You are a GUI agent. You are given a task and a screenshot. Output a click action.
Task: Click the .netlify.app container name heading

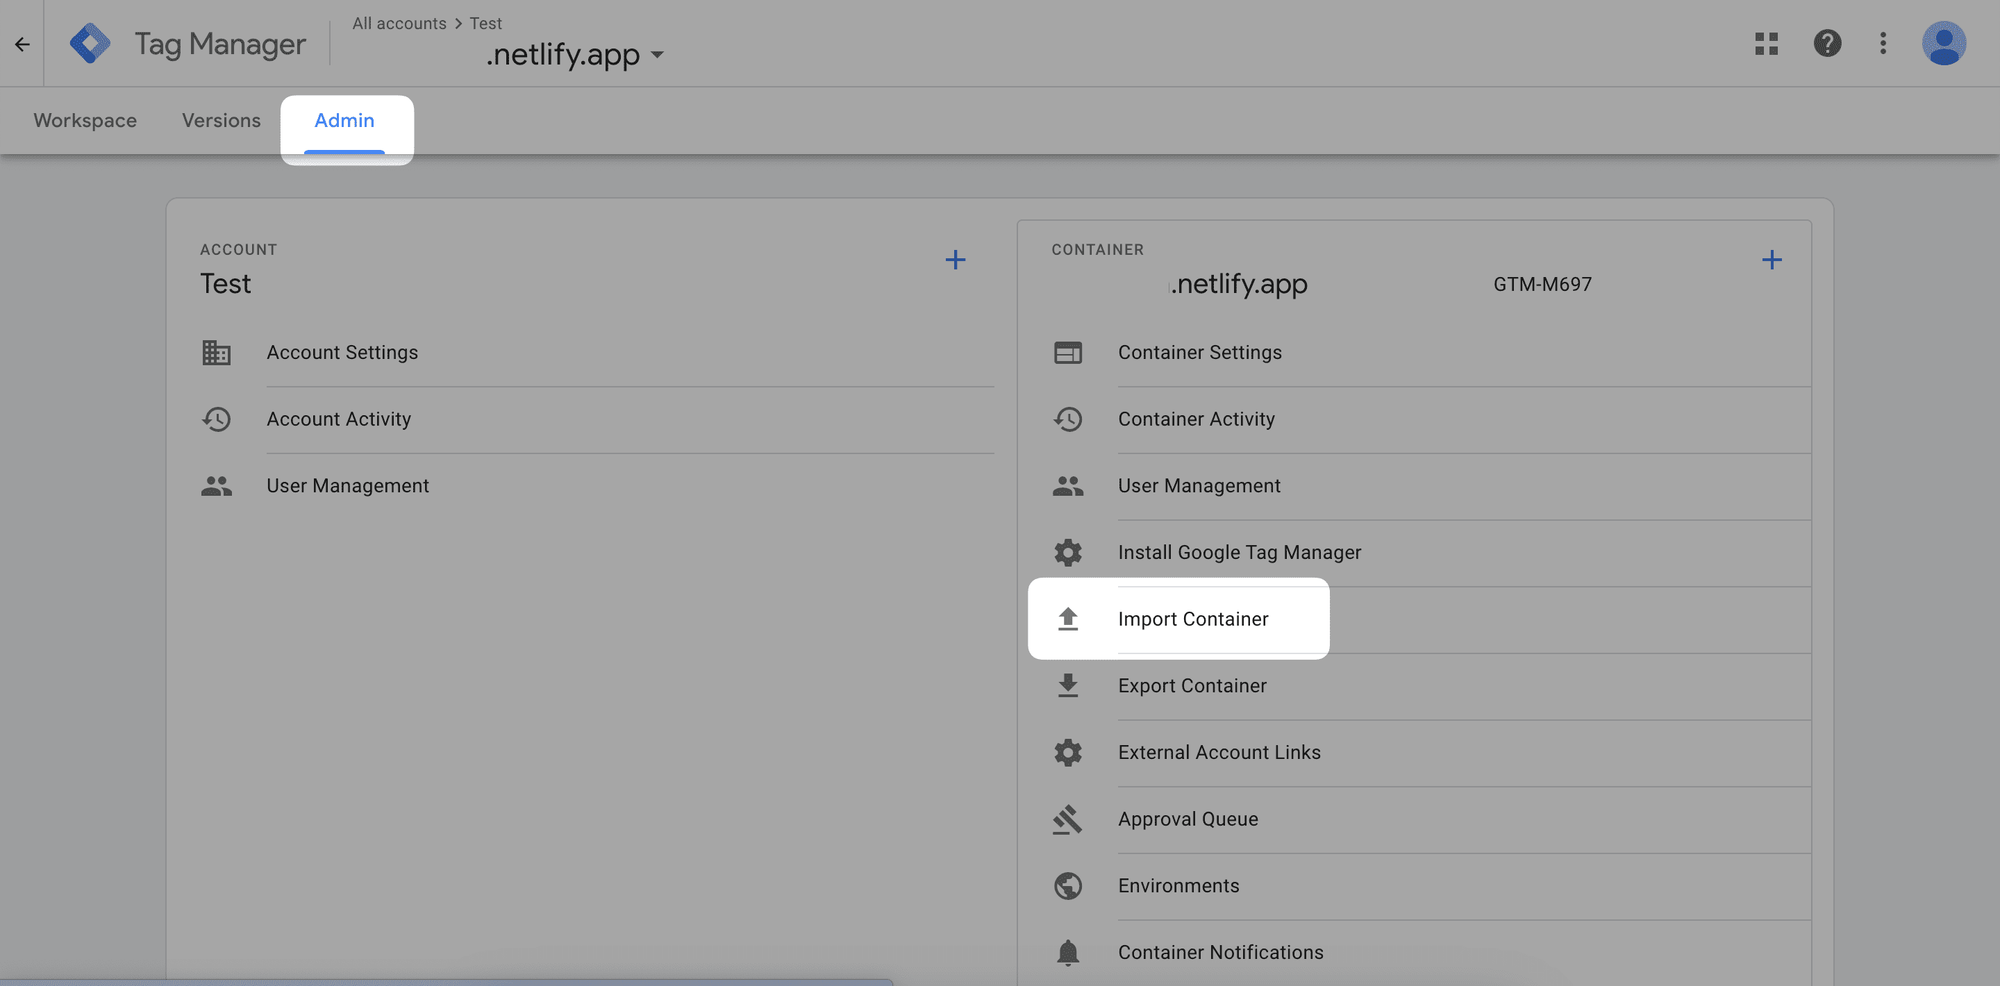pos(1239,284)
